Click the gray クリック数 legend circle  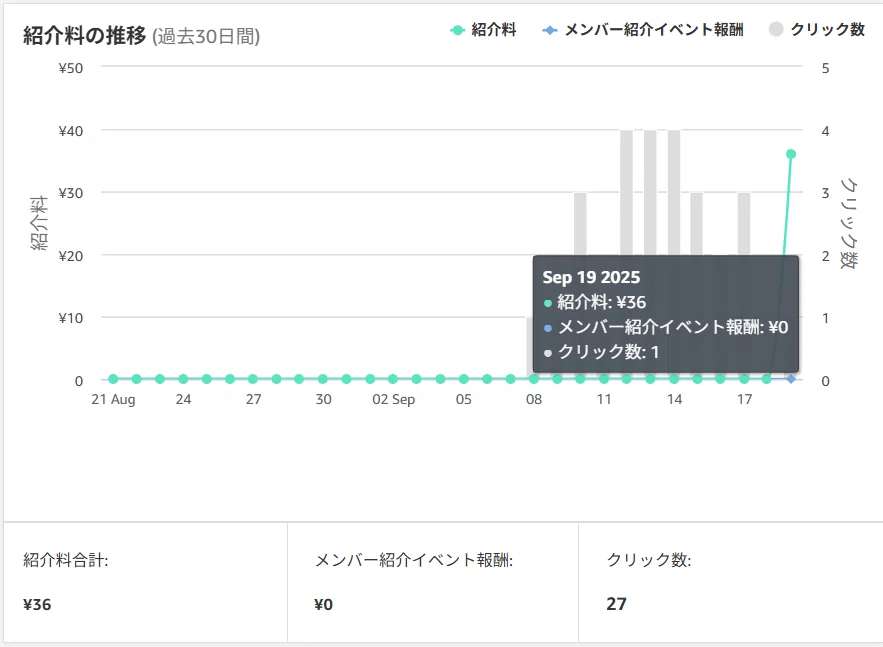tap(776, 29)
